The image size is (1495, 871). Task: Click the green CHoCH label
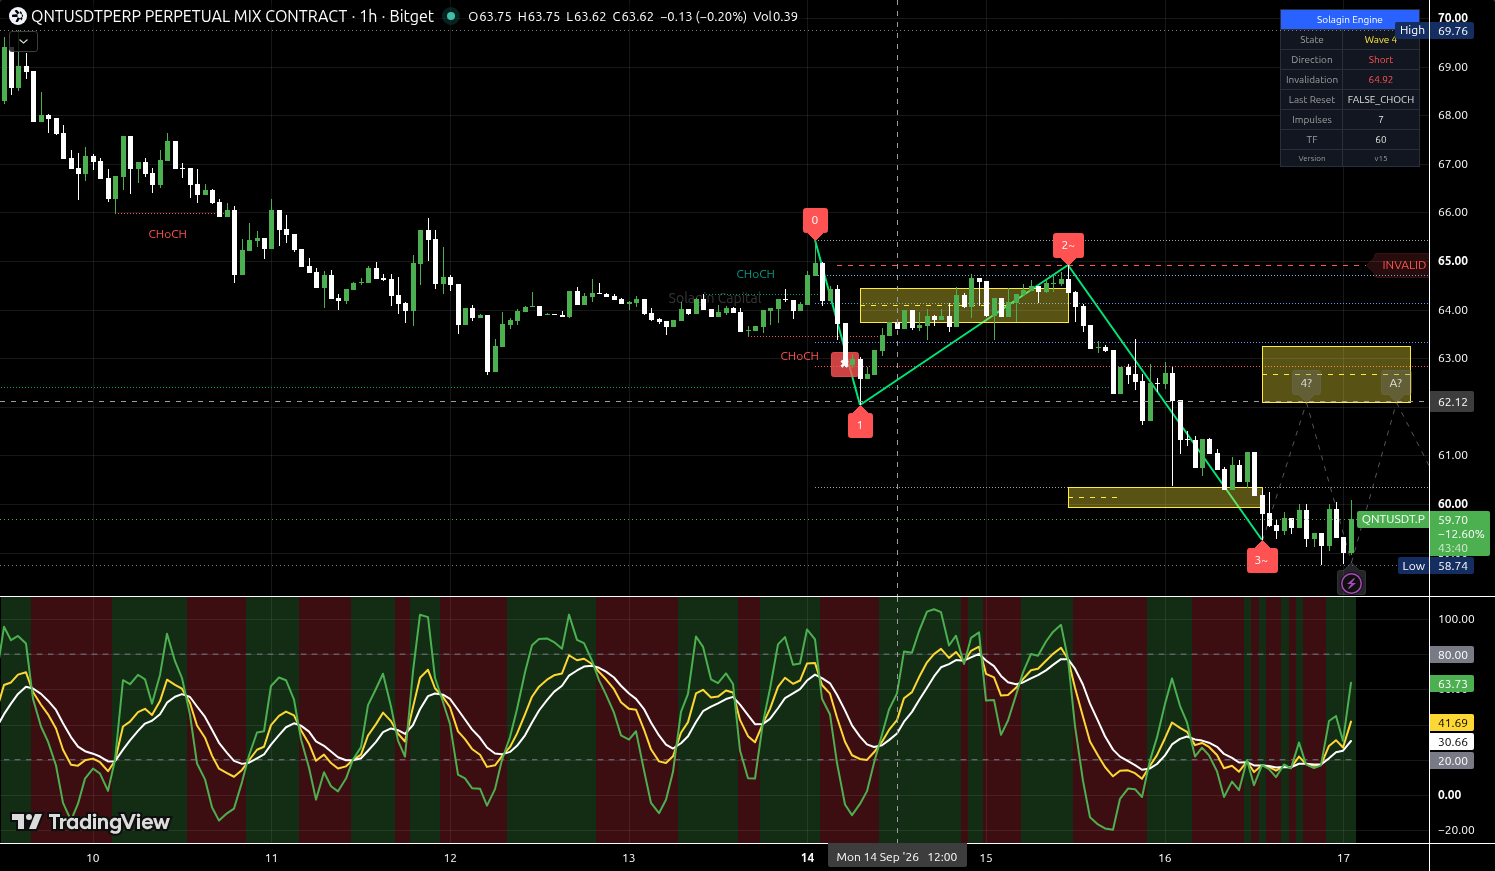(755, 274)
